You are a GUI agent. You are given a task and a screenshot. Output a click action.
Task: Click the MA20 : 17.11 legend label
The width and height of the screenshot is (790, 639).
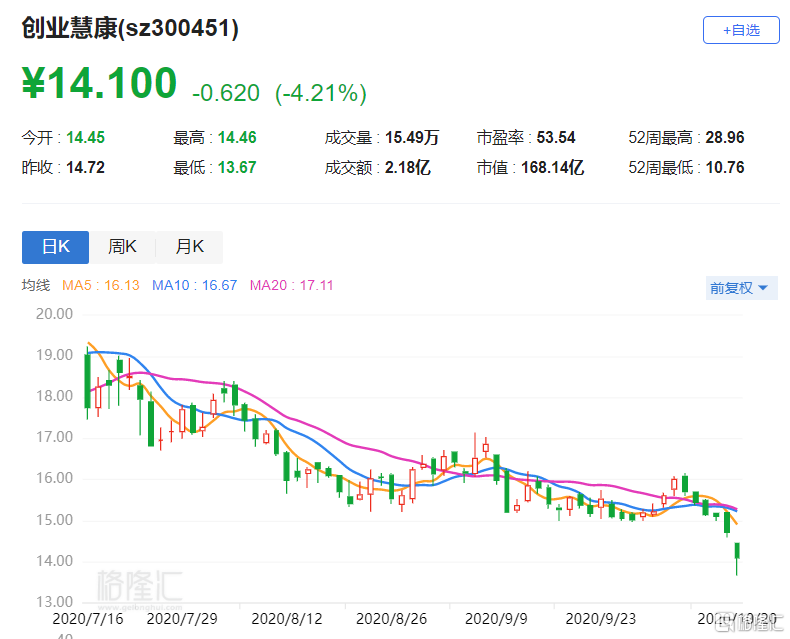pyautogui.click(x=292, y=285)
